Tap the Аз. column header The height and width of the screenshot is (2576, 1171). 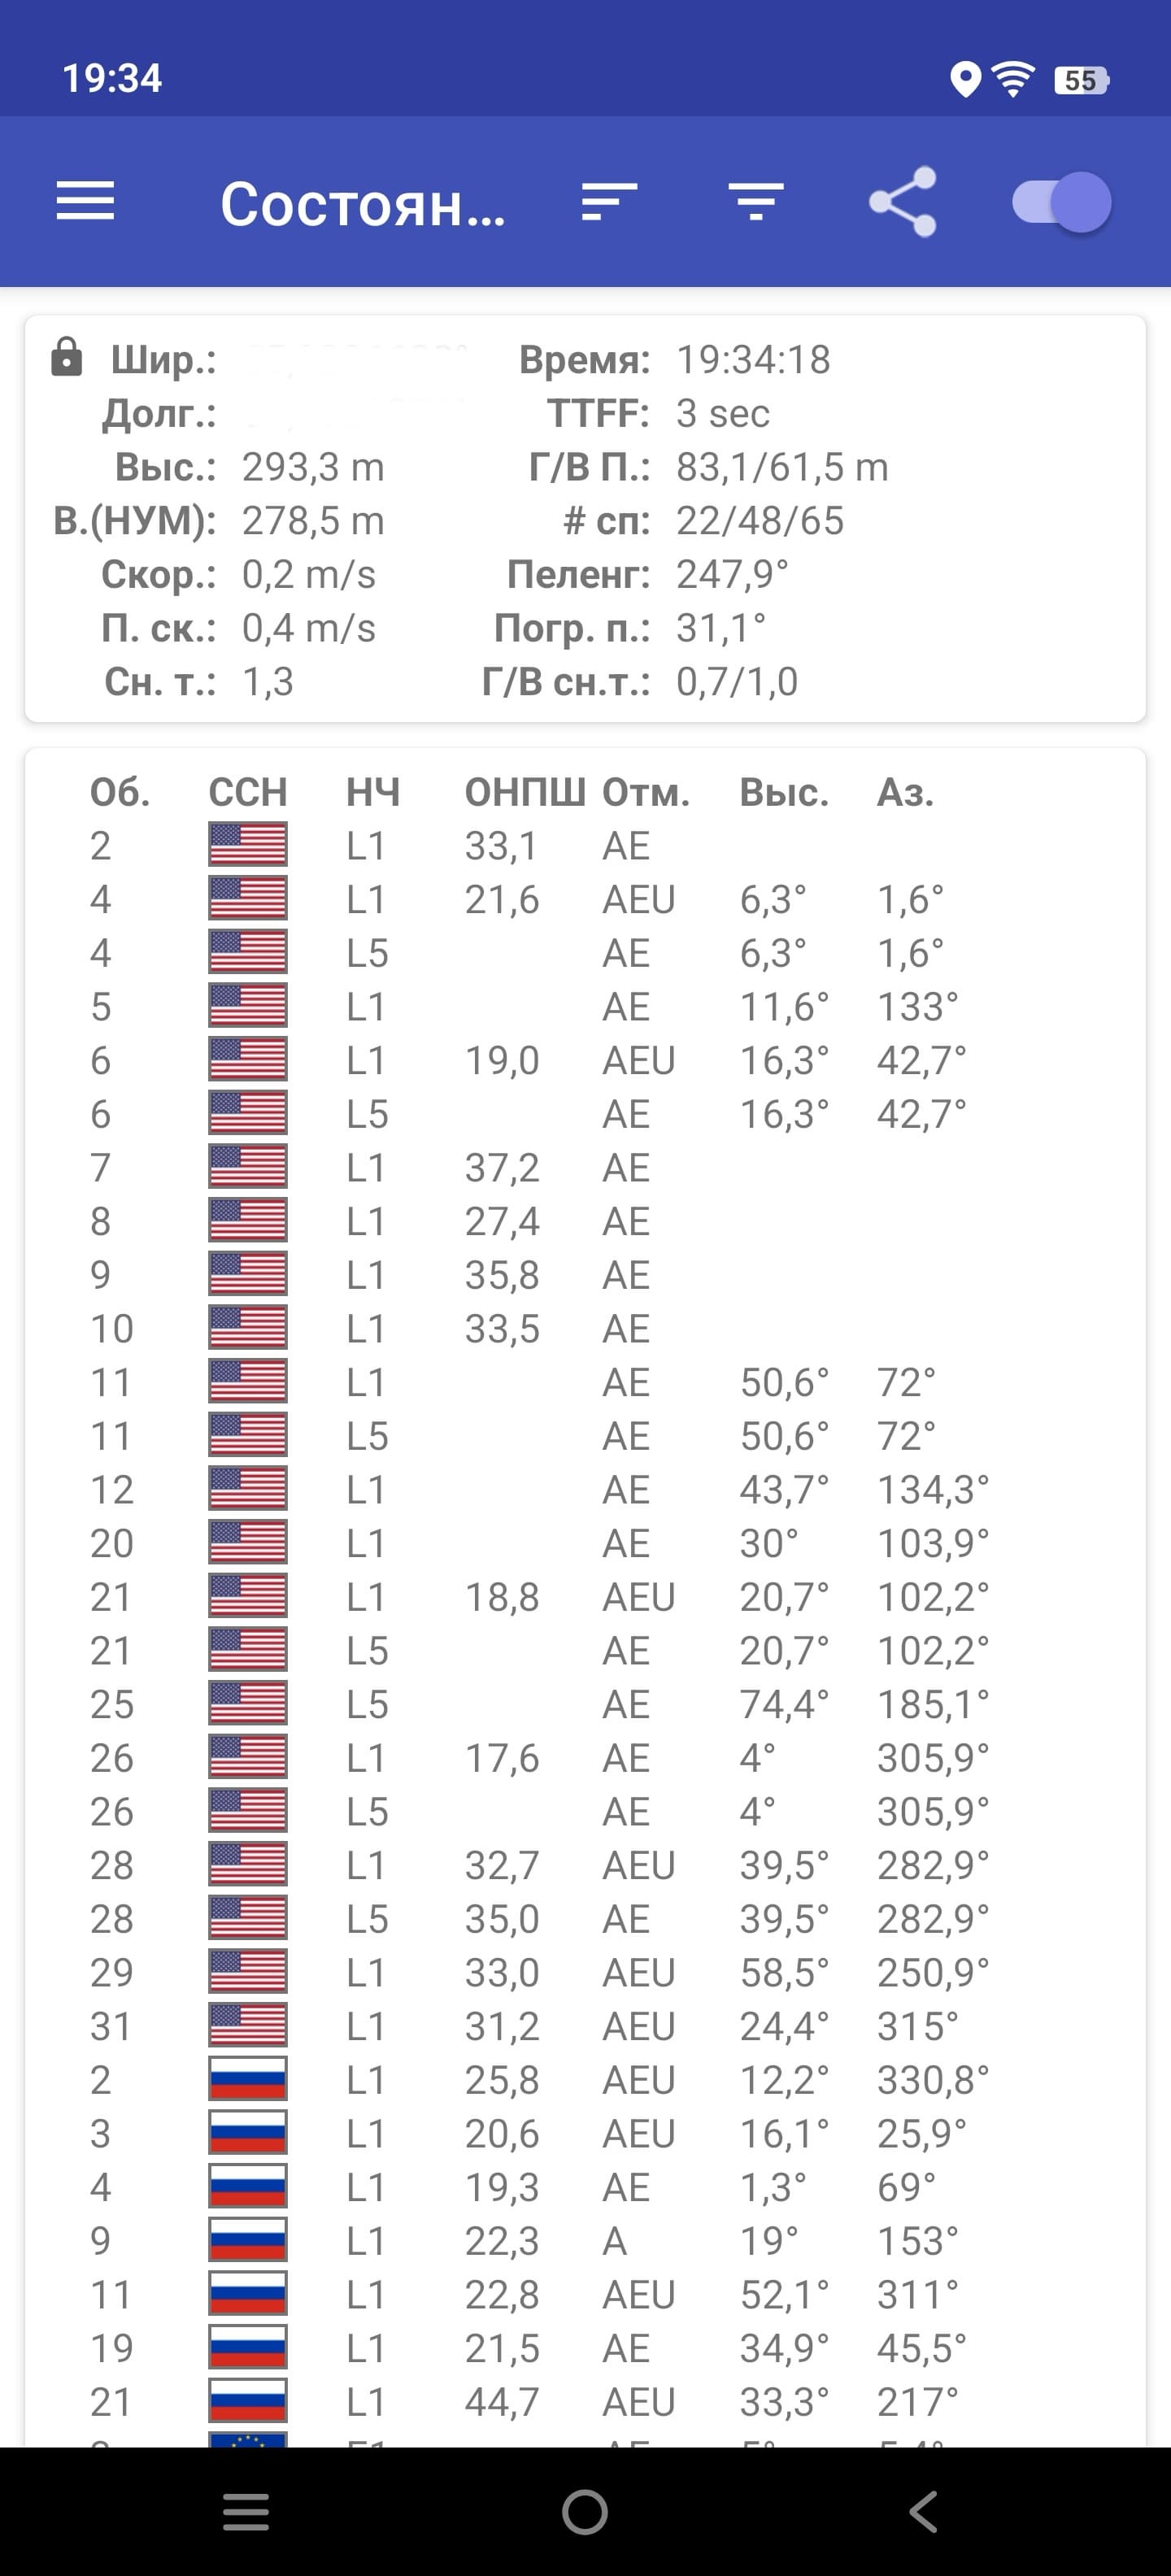coord(905,792)
